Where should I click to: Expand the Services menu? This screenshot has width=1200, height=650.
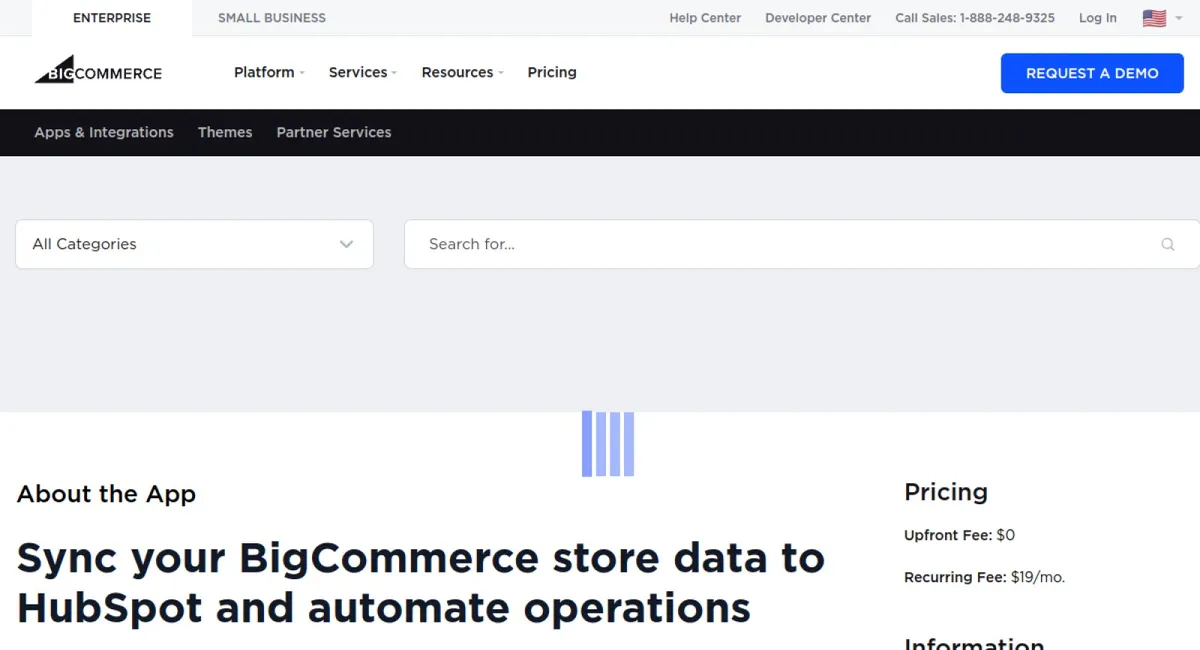(362, 72)
